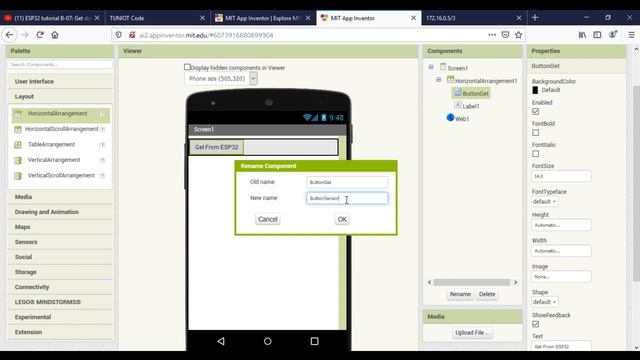Click the Upload File button
This screenshot has width=640, height=360.
tap(472, 333)
